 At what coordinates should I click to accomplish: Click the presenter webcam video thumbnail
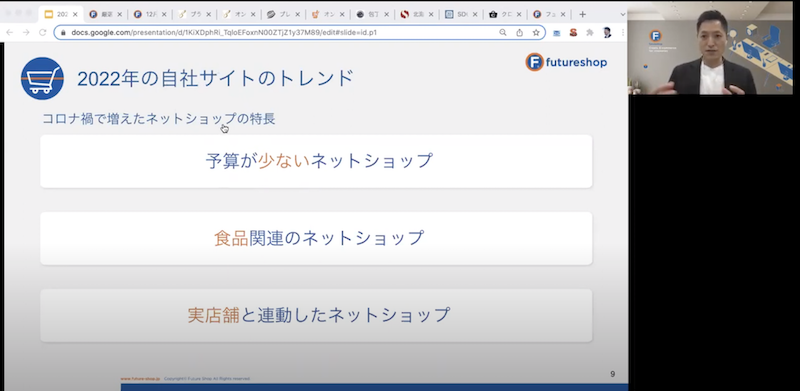coord(713,48)
